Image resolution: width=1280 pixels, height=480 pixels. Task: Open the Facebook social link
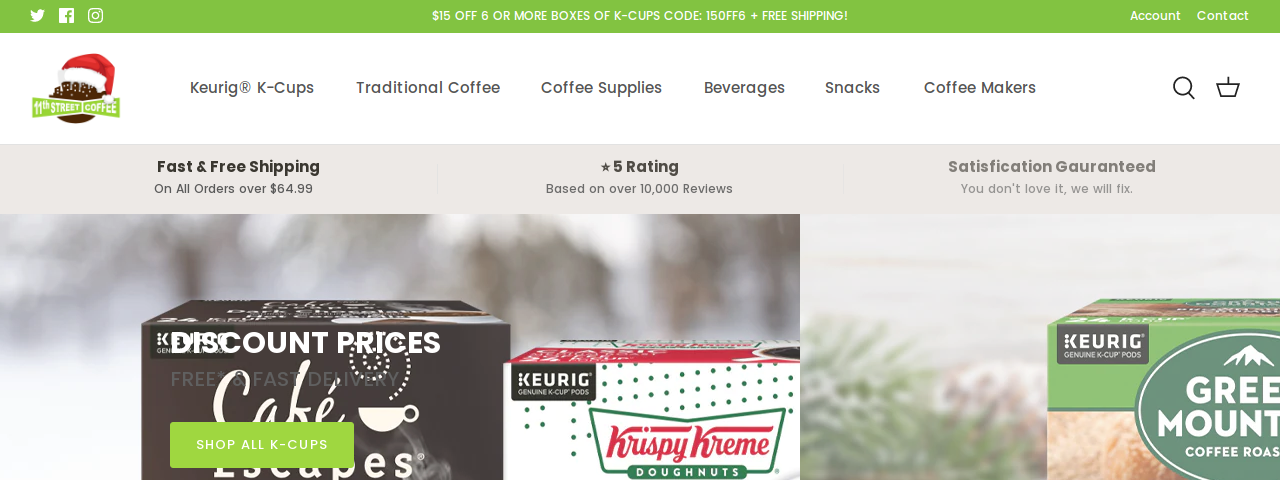[x=67, y=16]
